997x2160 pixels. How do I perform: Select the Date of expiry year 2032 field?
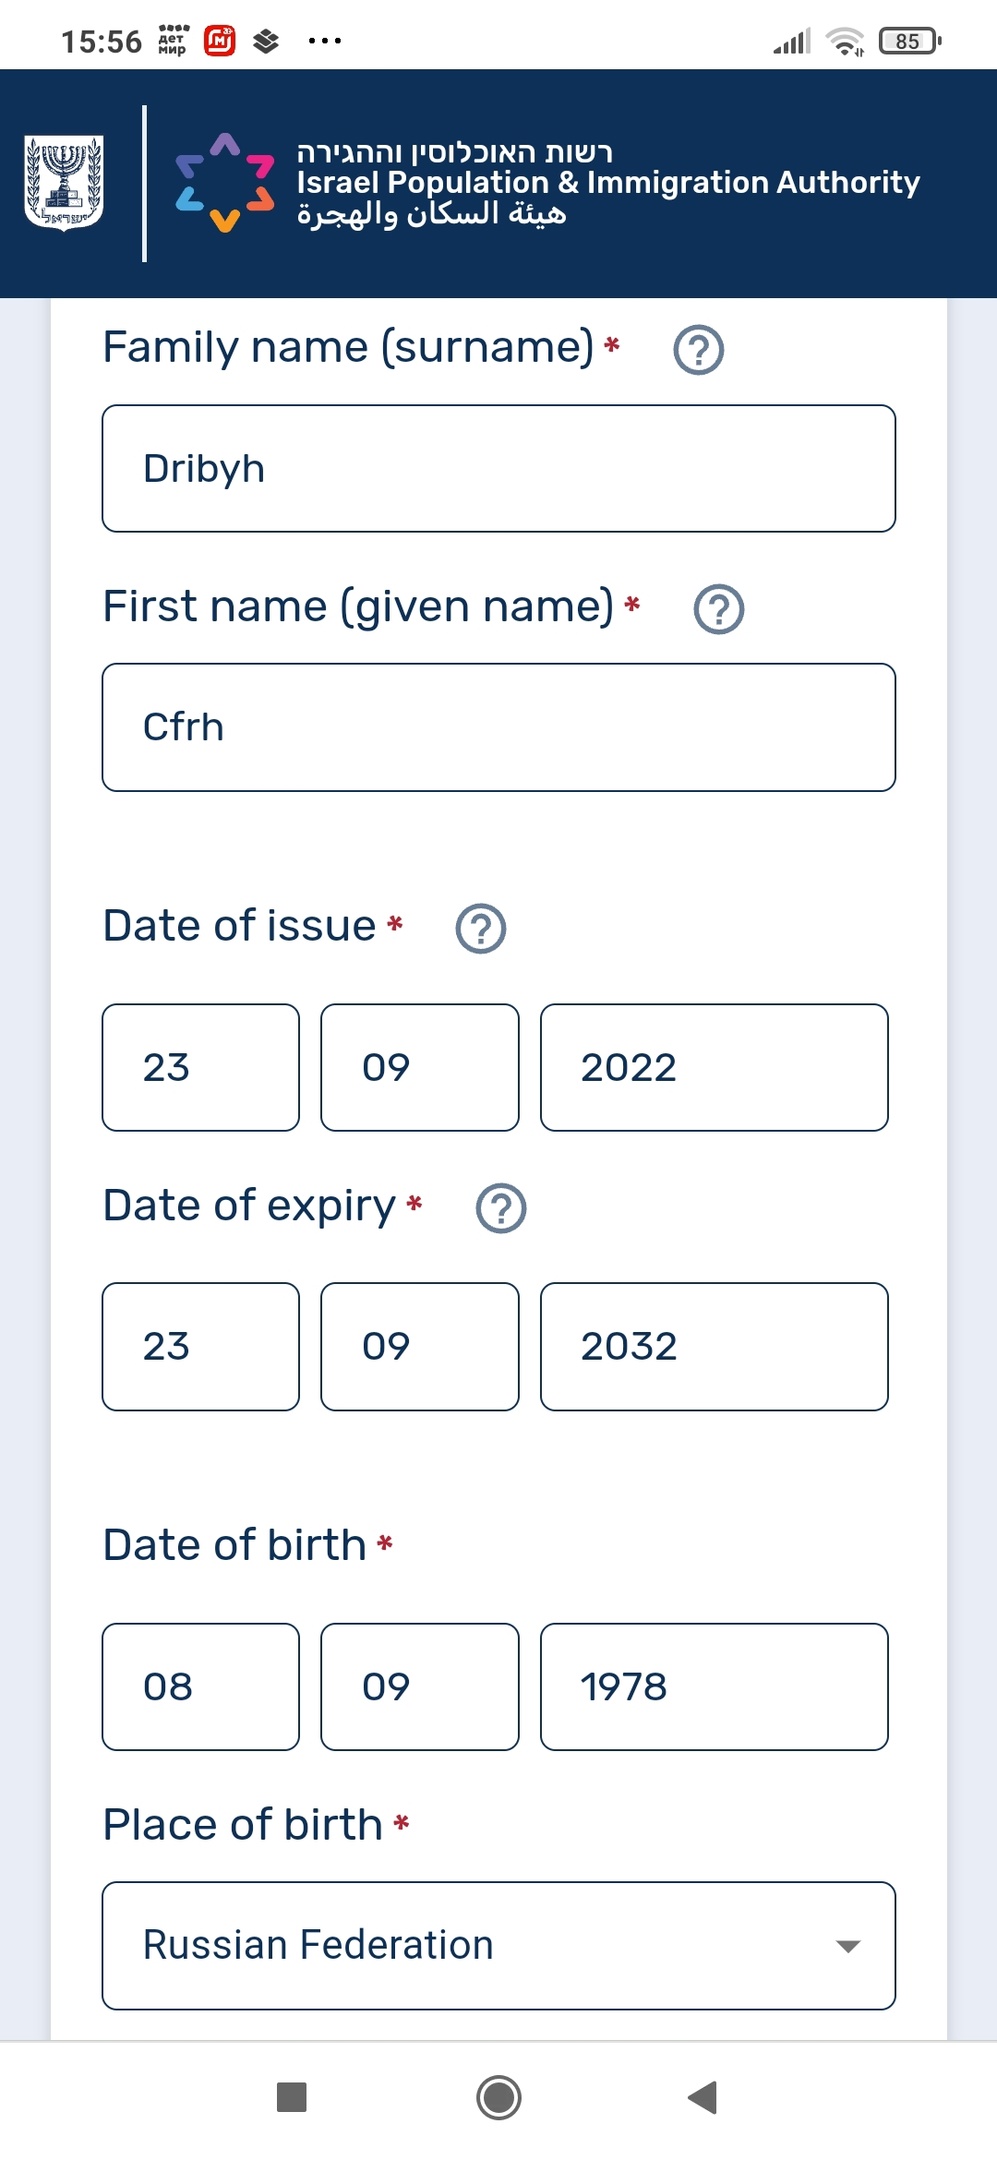(x=714, y=1346)
